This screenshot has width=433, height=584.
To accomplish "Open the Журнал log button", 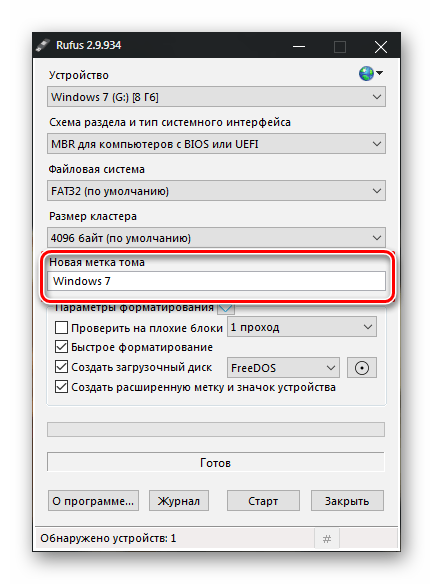I will (x=179, y=501).
